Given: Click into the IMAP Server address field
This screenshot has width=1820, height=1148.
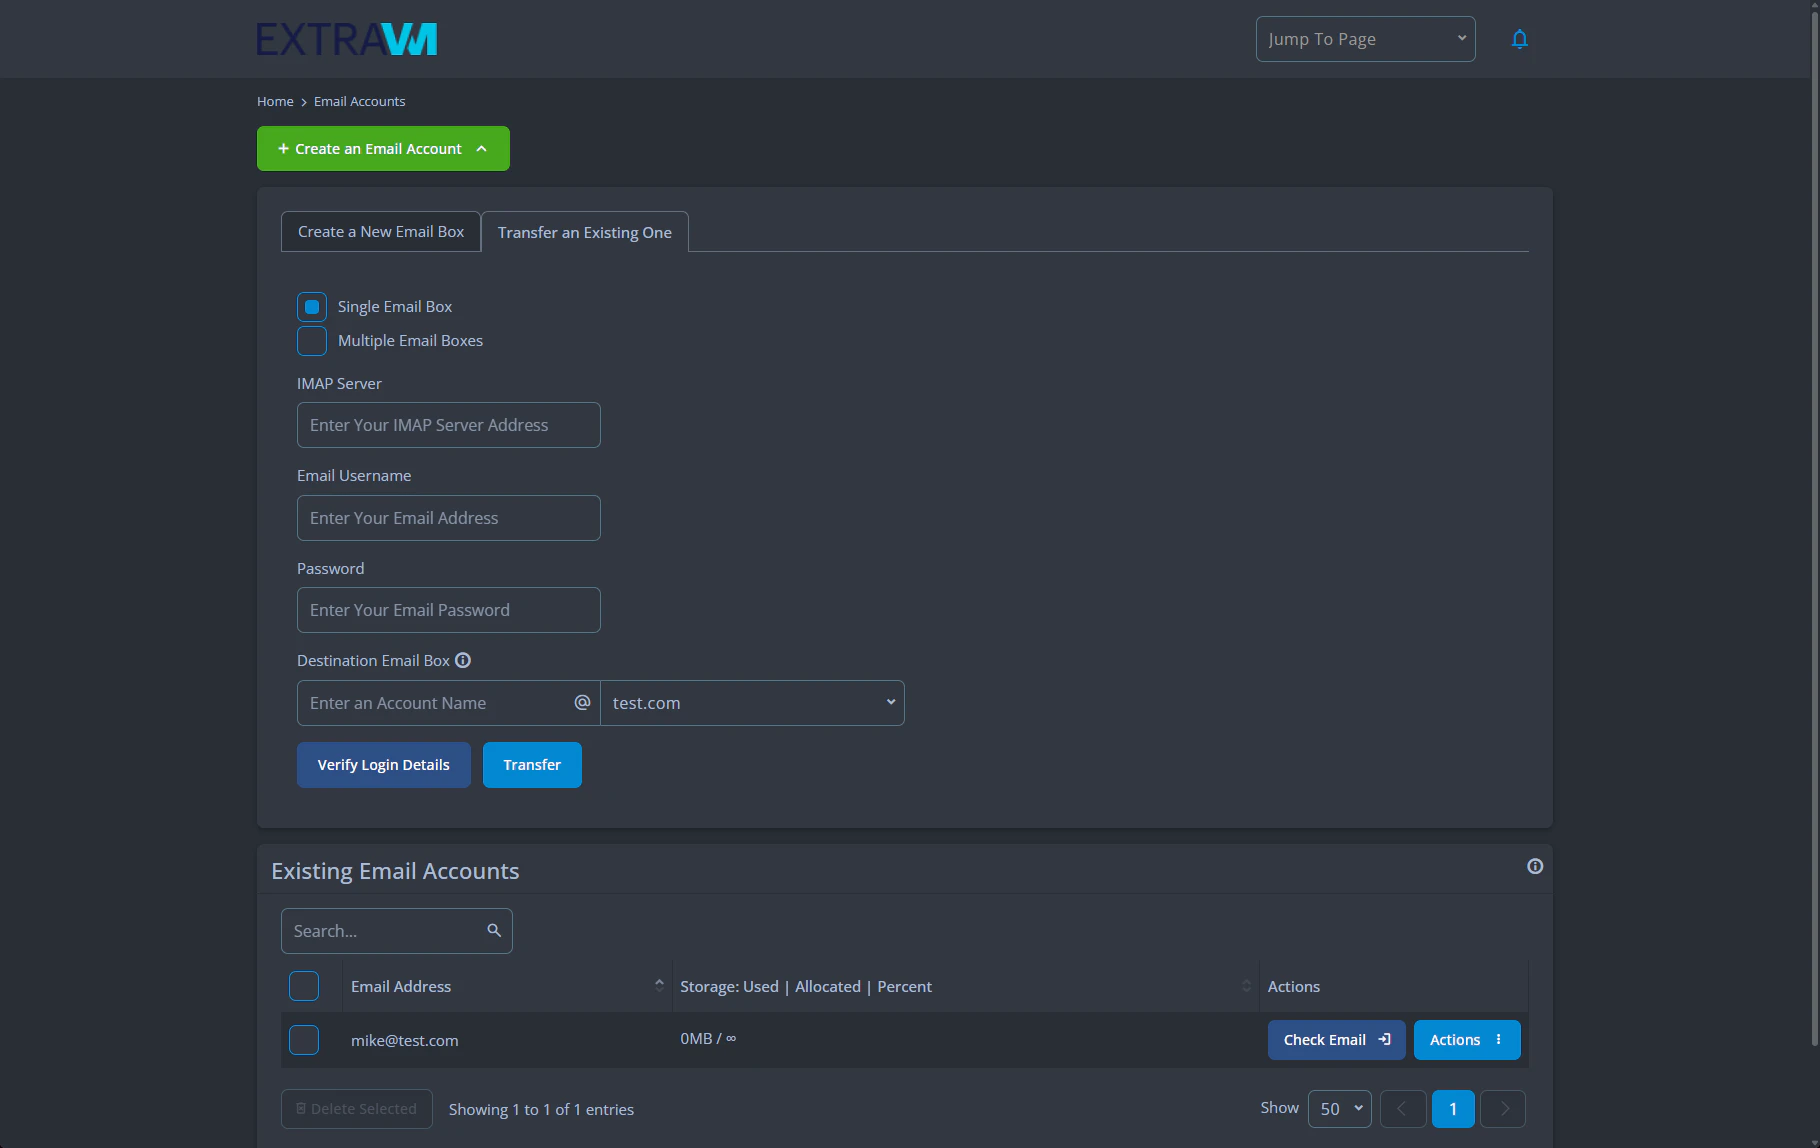Looking at the screenshot, I should [449, 425].
